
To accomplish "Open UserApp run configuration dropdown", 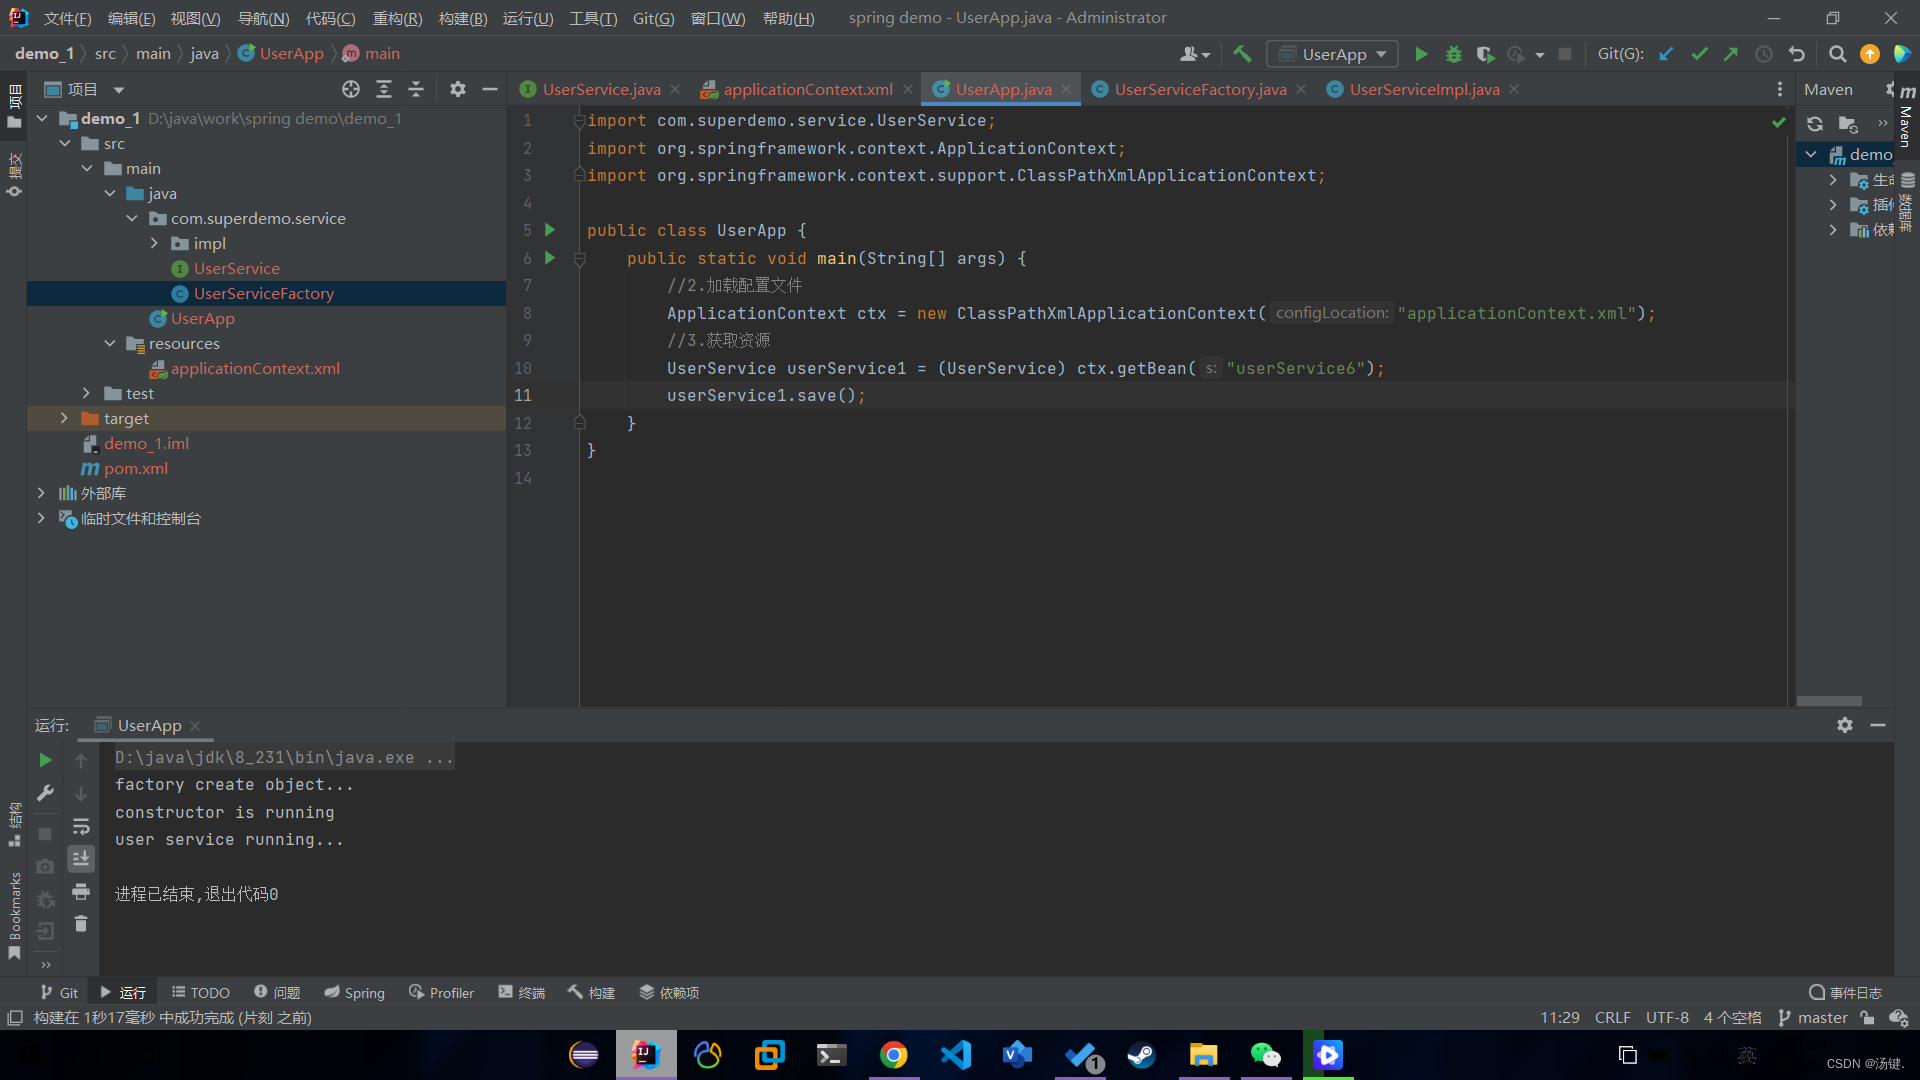I will coord(1332,54).
